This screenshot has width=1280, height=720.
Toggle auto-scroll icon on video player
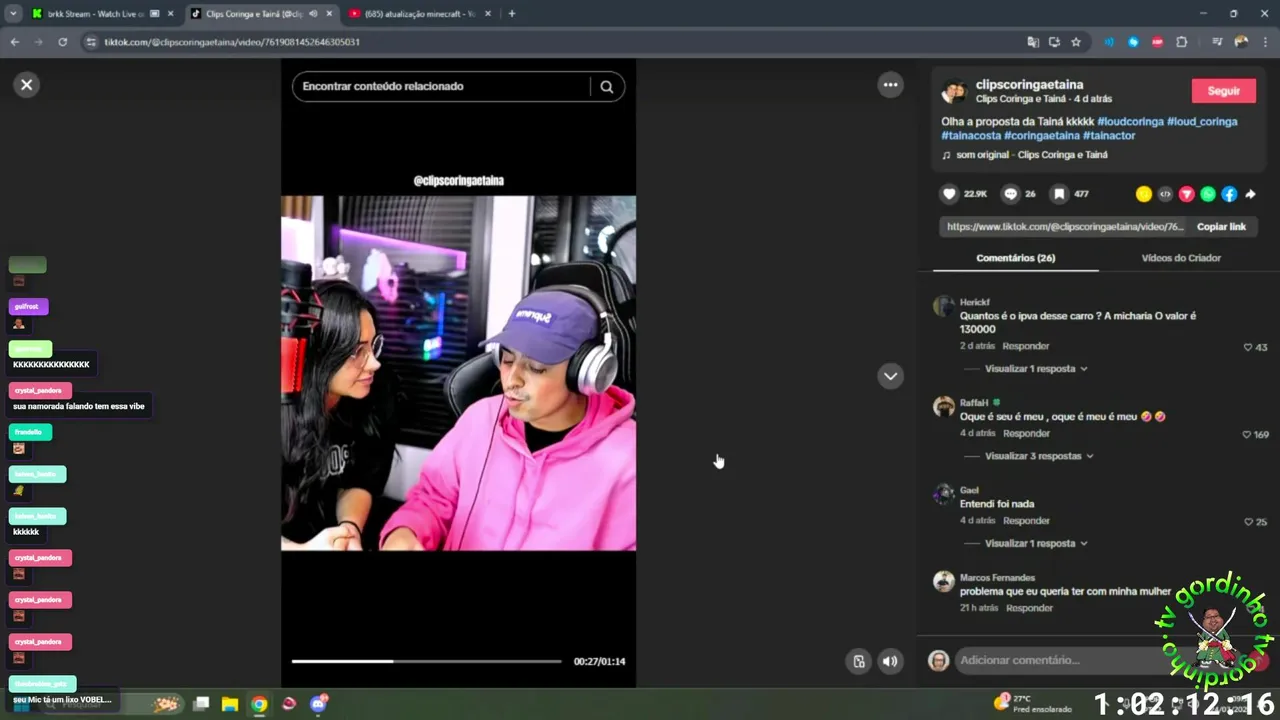tap(858, 661)
